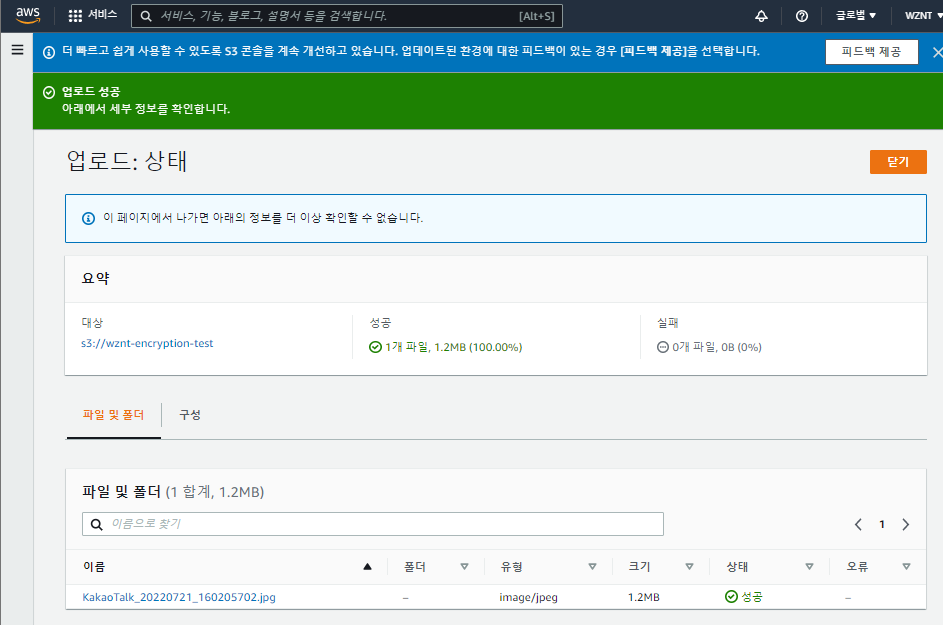The width and height of the screenshot is (943, 625).
Task: Switch to the 구성 tab
Action: (190, 415)
